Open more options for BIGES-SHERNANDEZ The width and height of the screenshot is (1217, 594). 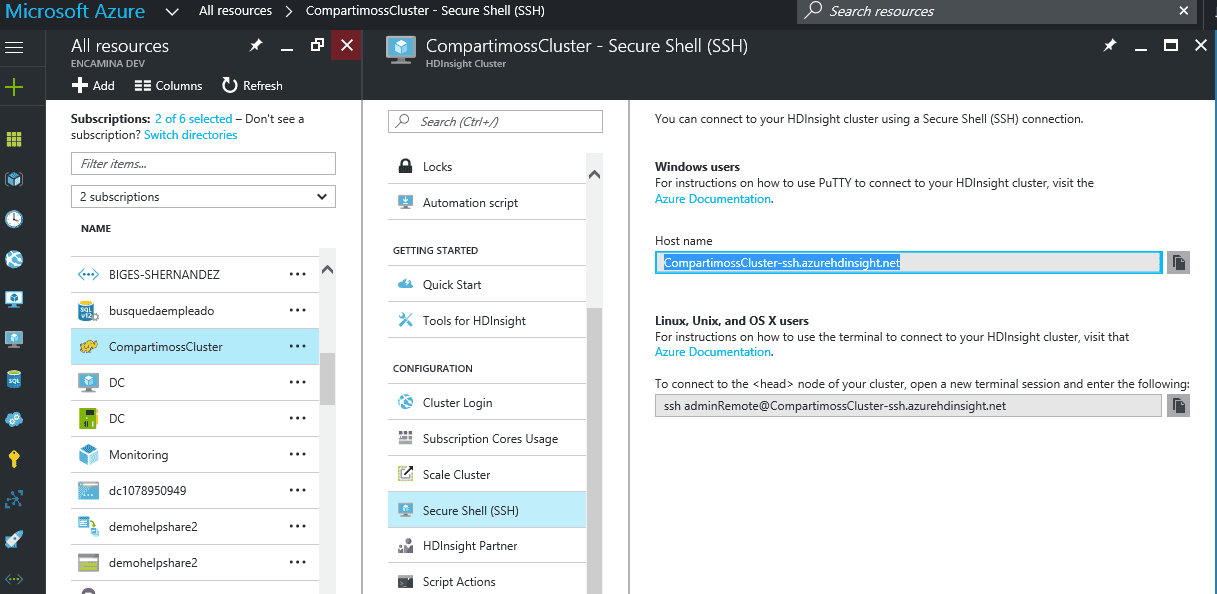tap(297, 274)
